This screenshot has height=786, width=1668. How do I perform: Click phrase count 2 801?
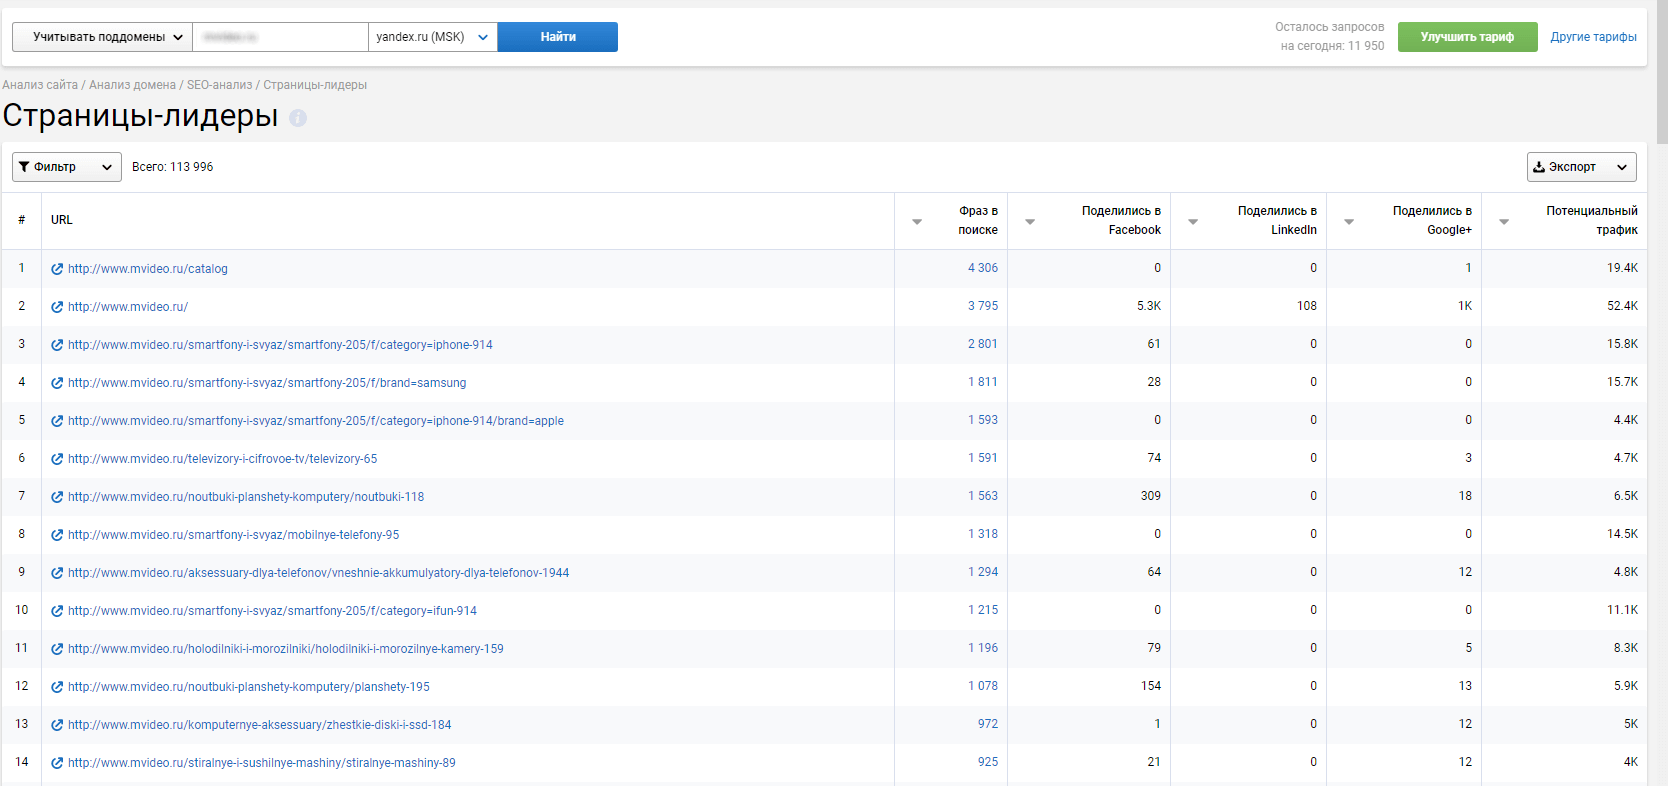coord(983,344)
